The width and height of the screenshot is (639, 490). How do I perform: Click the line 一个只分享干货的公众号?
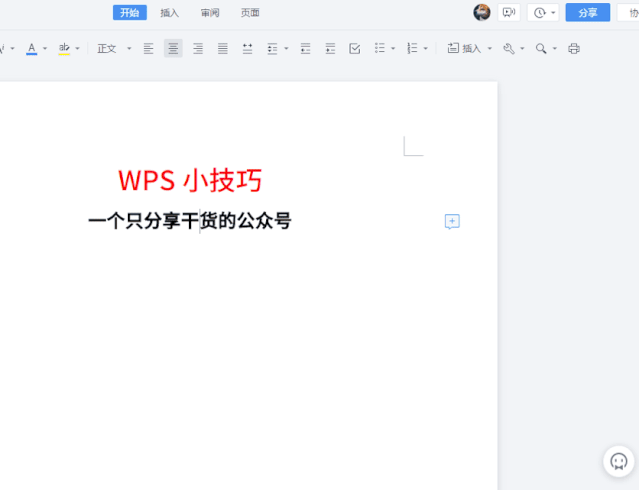tap(190, 221)
